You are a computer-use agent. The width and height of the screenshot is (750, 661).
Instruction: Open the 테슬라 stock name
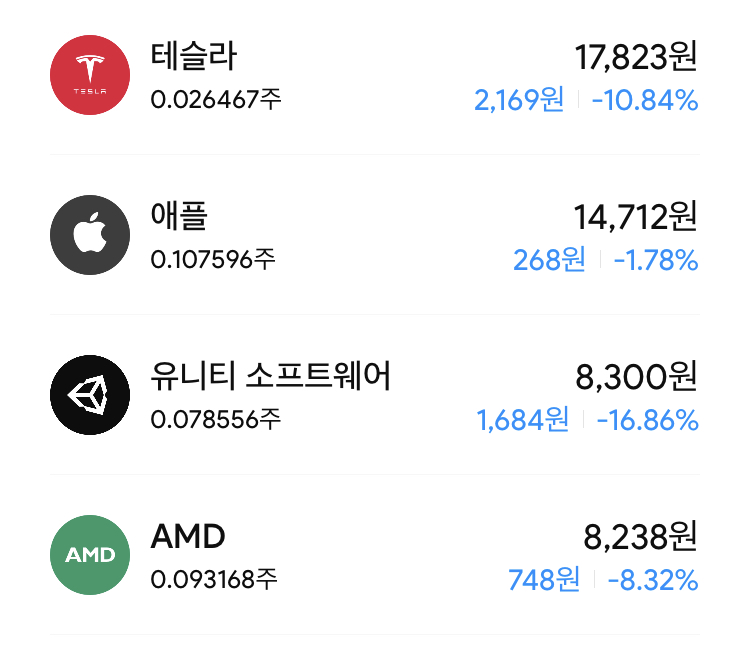[193, 56]
